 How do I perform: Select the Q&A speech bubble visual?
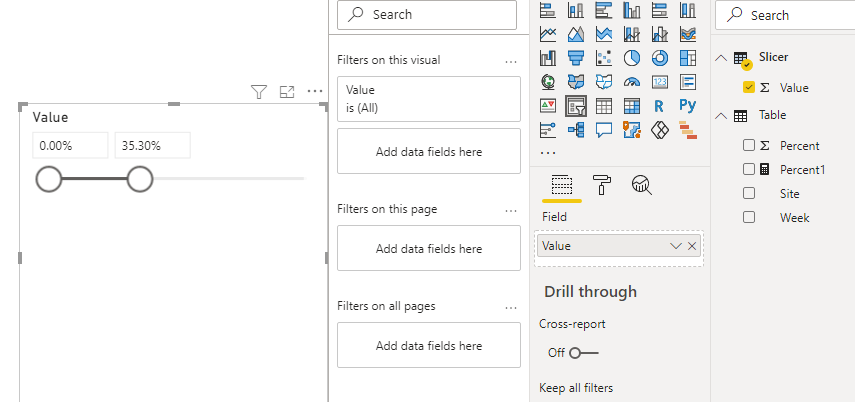[604, 129]
